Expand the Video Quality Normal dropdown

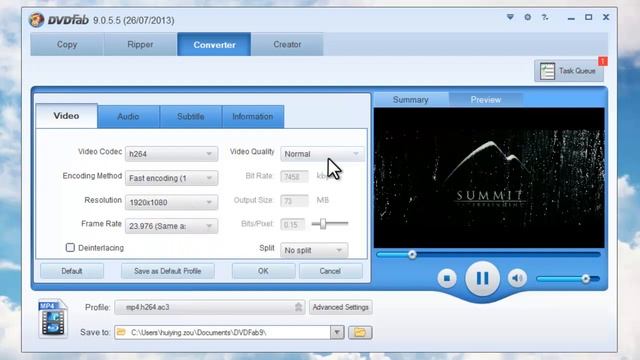(322, 154)
